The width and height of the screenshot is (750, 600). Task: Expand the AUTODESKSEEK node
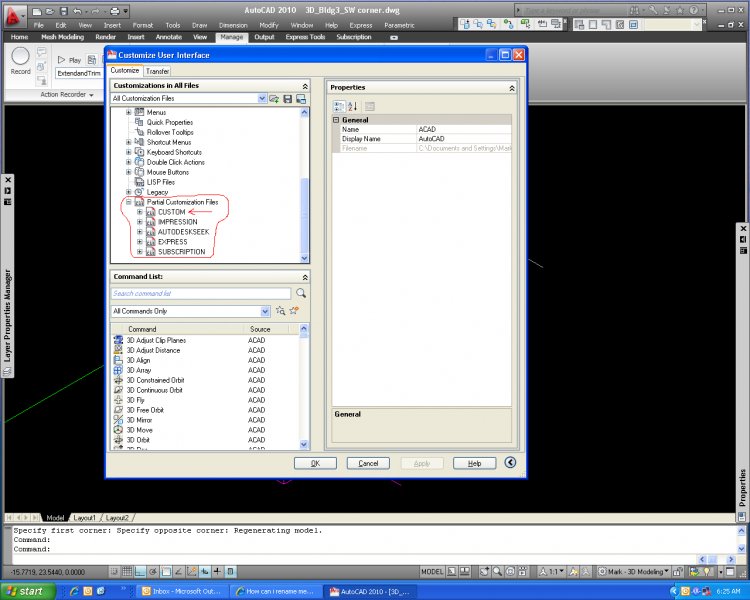pyautogui.click(x=140, y=232)
